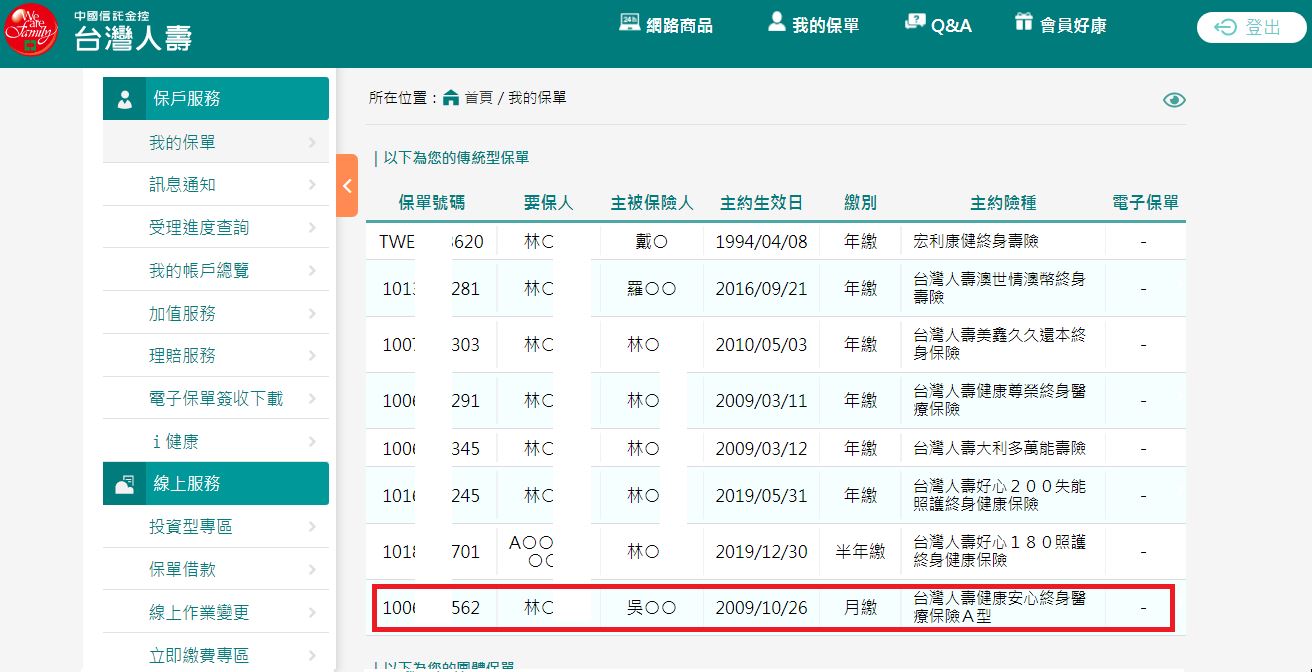
Task: Select 線上作業變更 in sidebar
Action: 216,613
